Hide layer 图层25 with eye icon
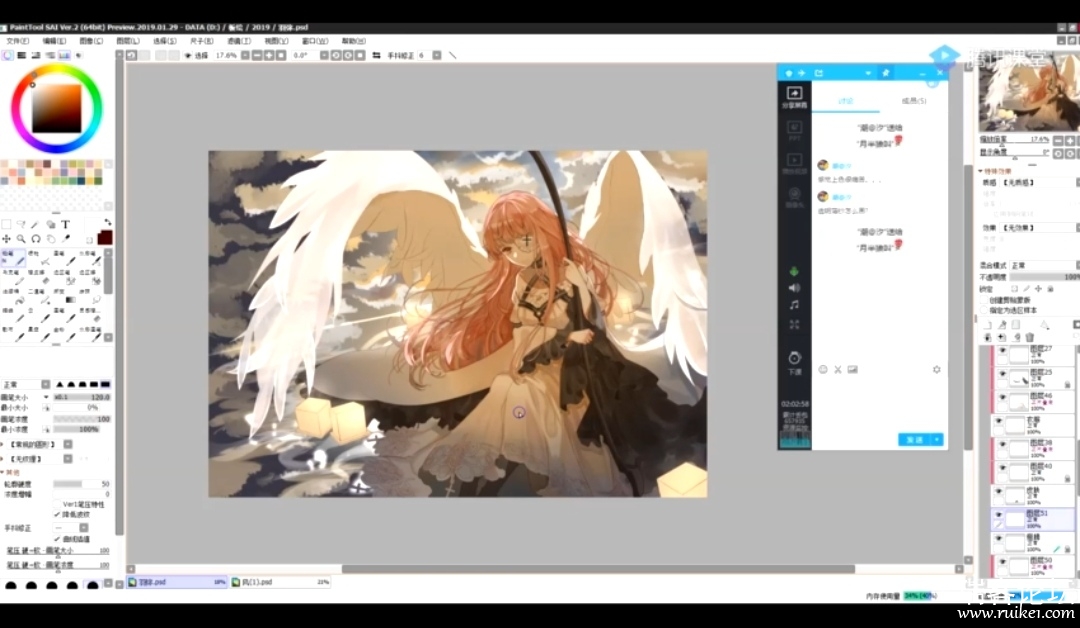This screenshot has height=628, width=1080. pyautogui.click(x=1002, y=375)
